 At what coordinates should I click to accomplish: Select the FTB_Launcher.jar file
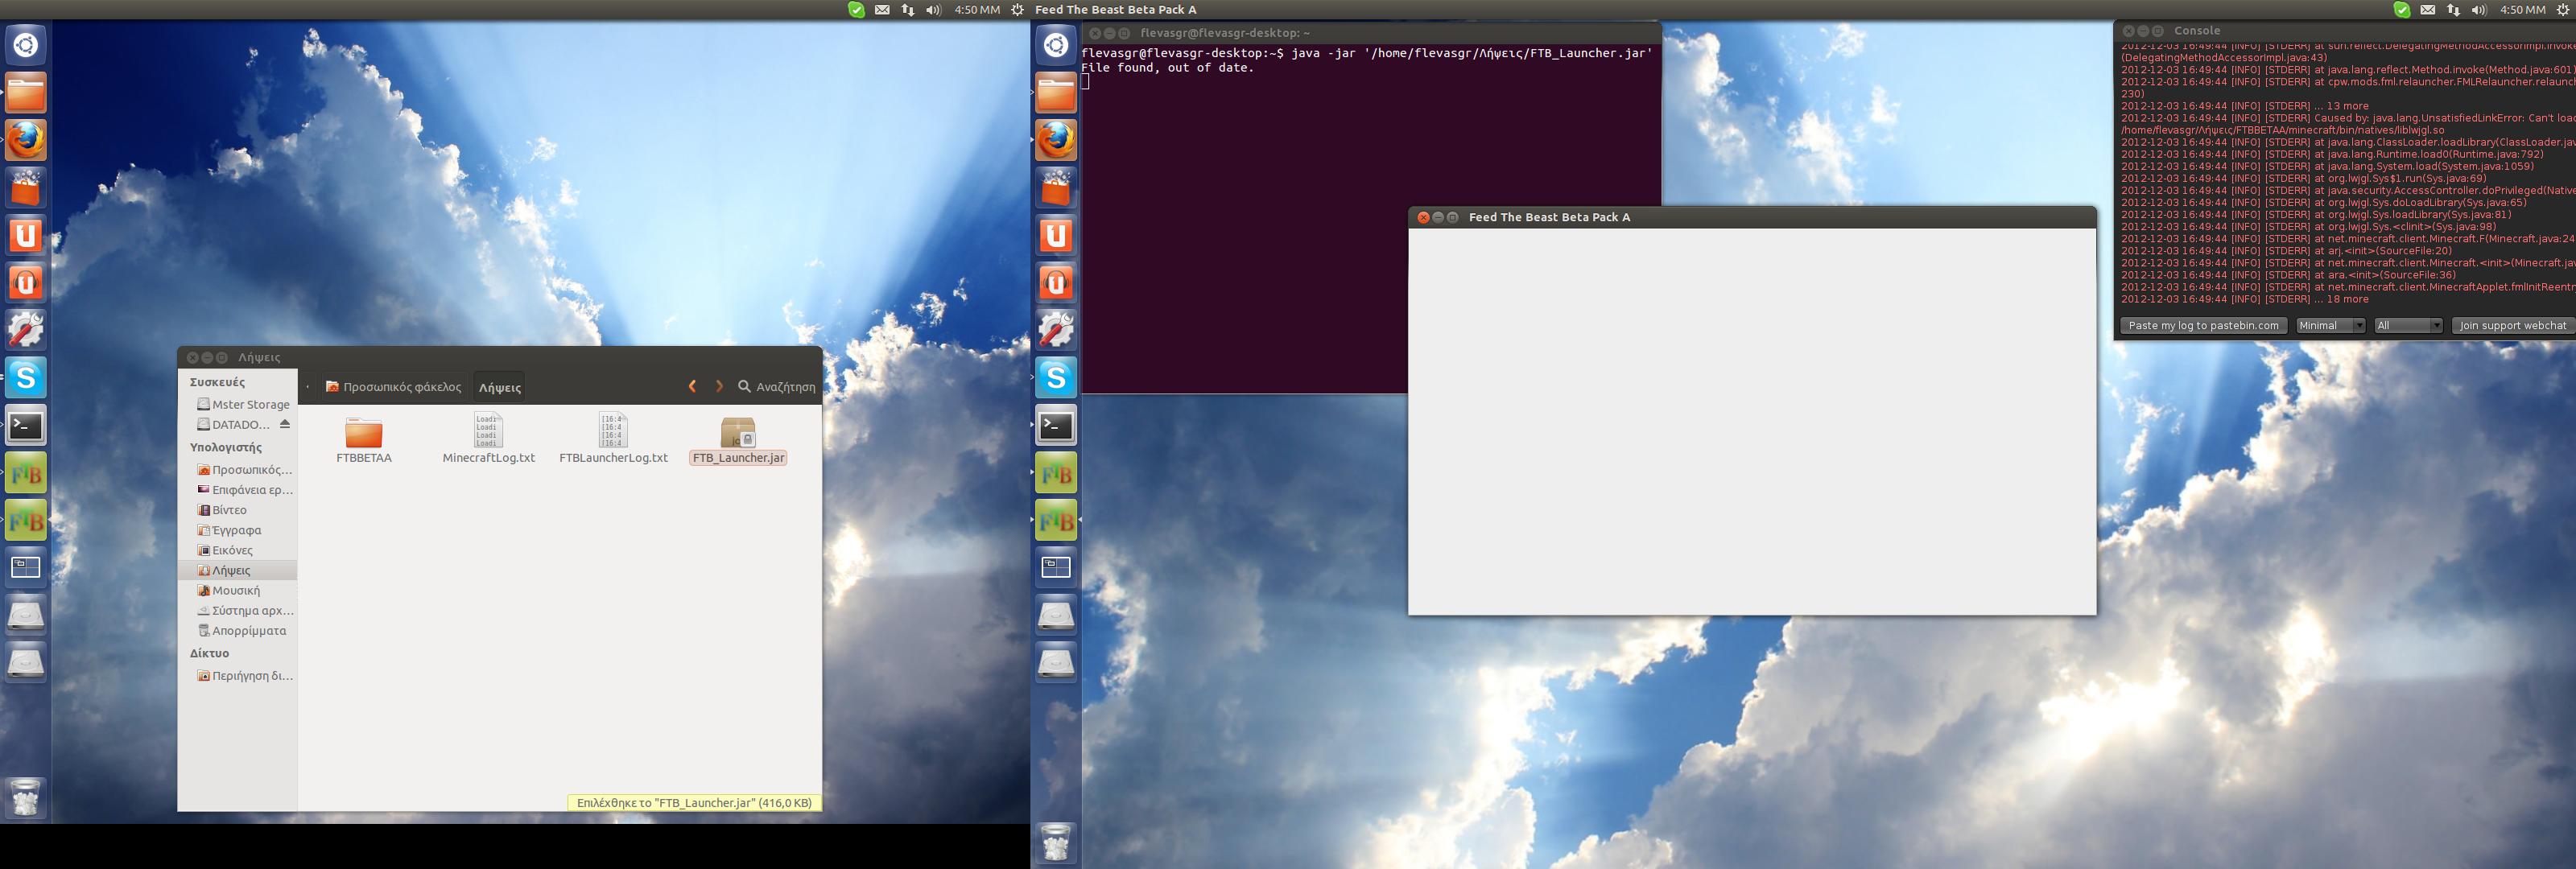pyautogui.click(x=738, y=440)
